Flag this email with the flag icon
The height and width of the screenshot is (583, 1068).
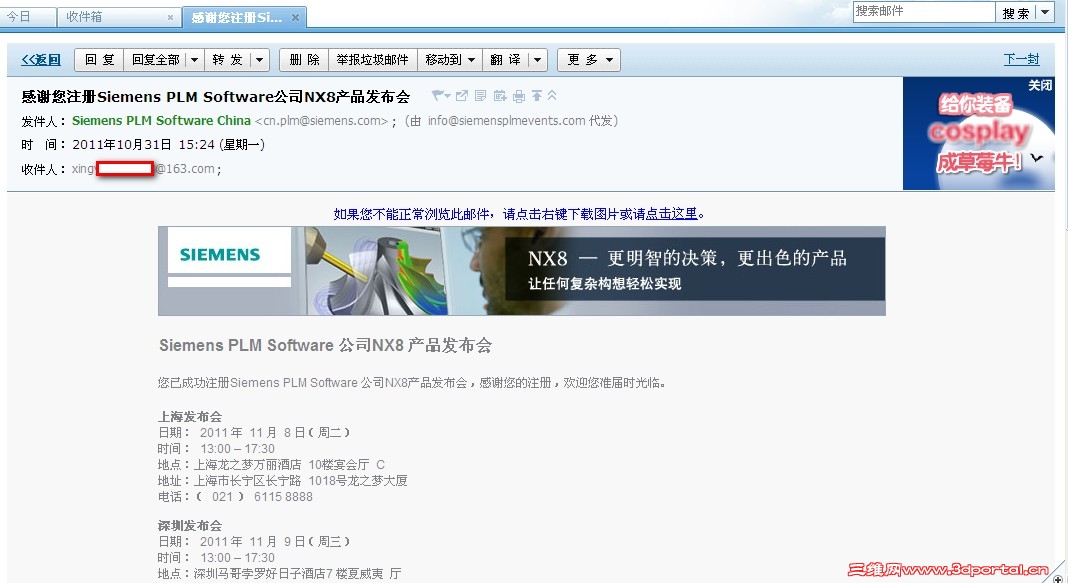(440, 96)
